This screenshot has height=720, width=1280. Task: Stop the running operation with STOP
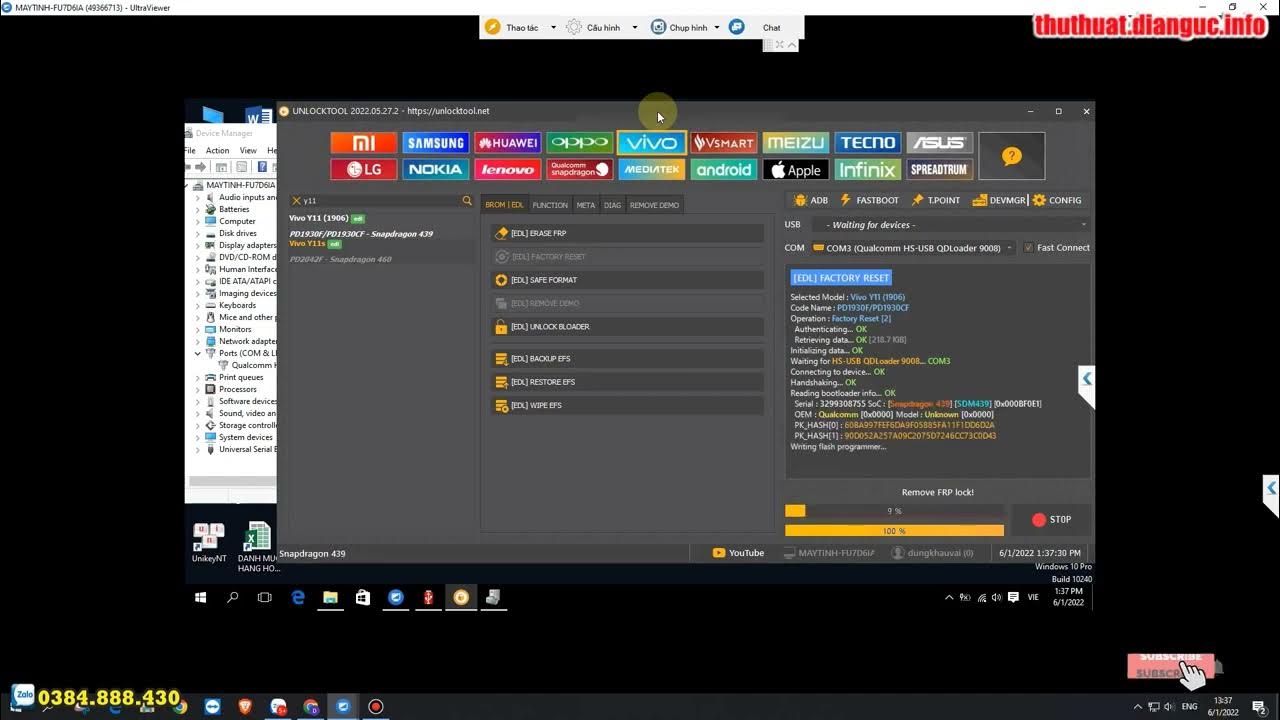[x=1051, y=520]
